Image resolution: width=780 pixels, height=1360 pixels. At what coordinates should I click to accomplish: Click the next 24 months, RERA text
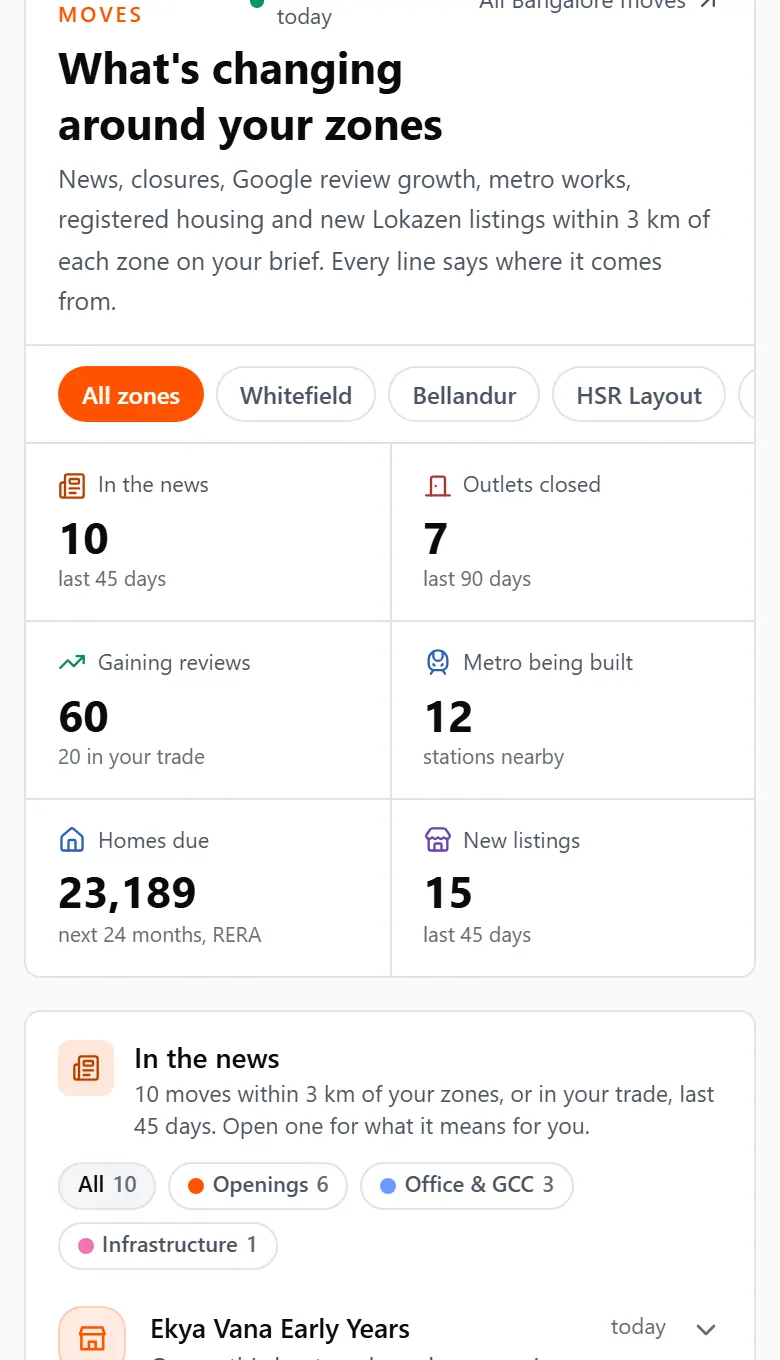(x=160, y=935)
